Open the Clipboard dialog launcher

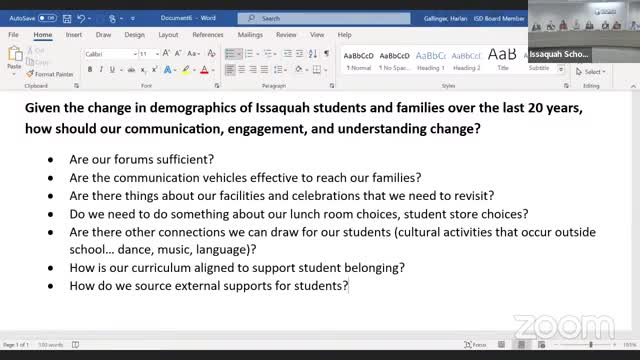(x=76, y=86)
